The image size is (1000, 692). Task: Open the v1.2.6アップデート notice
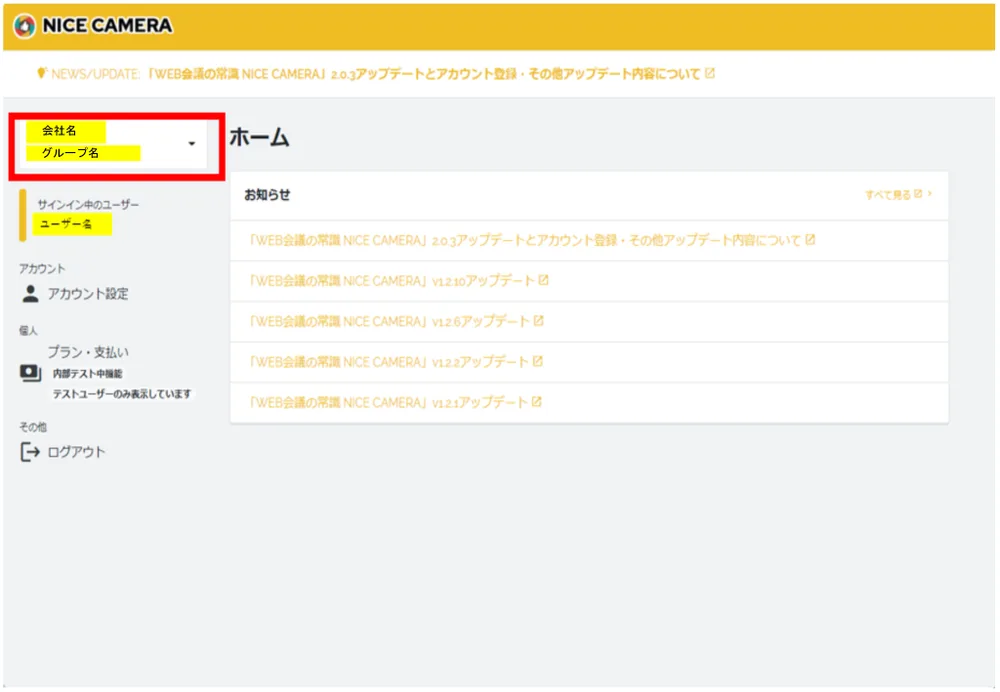coord(389,321)
